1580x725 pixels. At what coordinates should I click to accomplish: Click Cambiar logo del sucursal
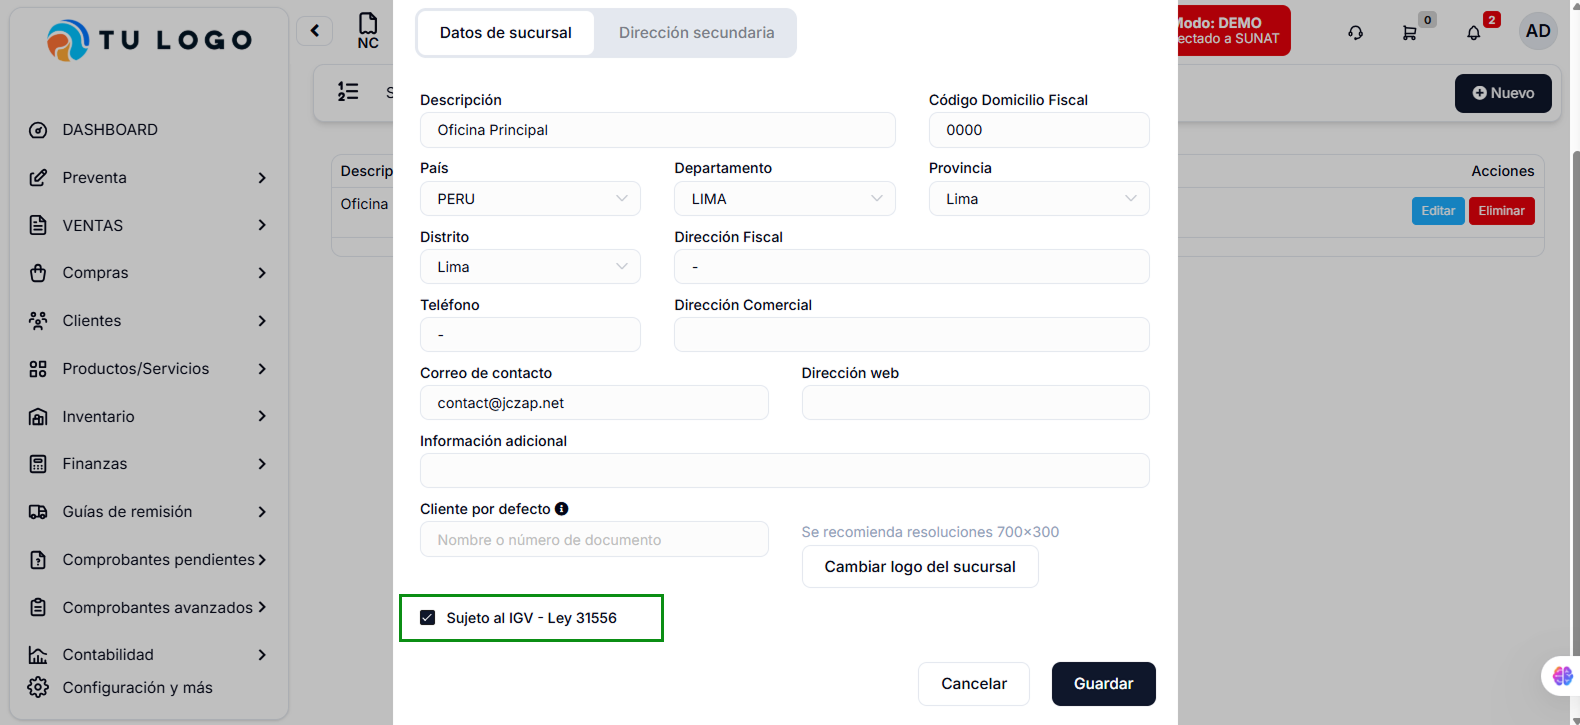click(x=919, y=567)
